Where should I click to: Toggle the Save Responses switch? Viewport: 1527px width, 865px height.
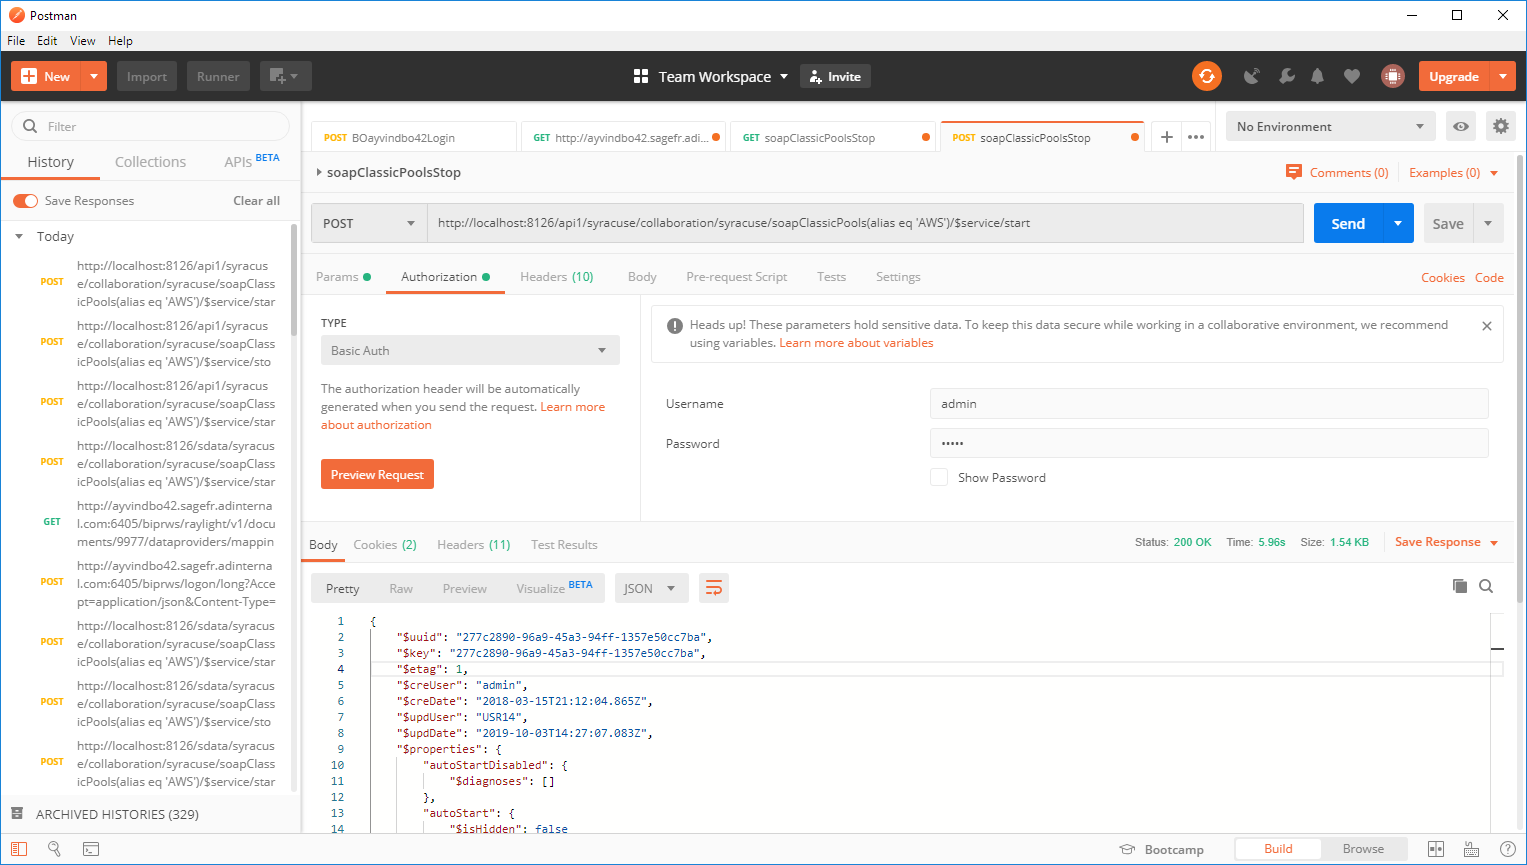[x=26, y=201]
